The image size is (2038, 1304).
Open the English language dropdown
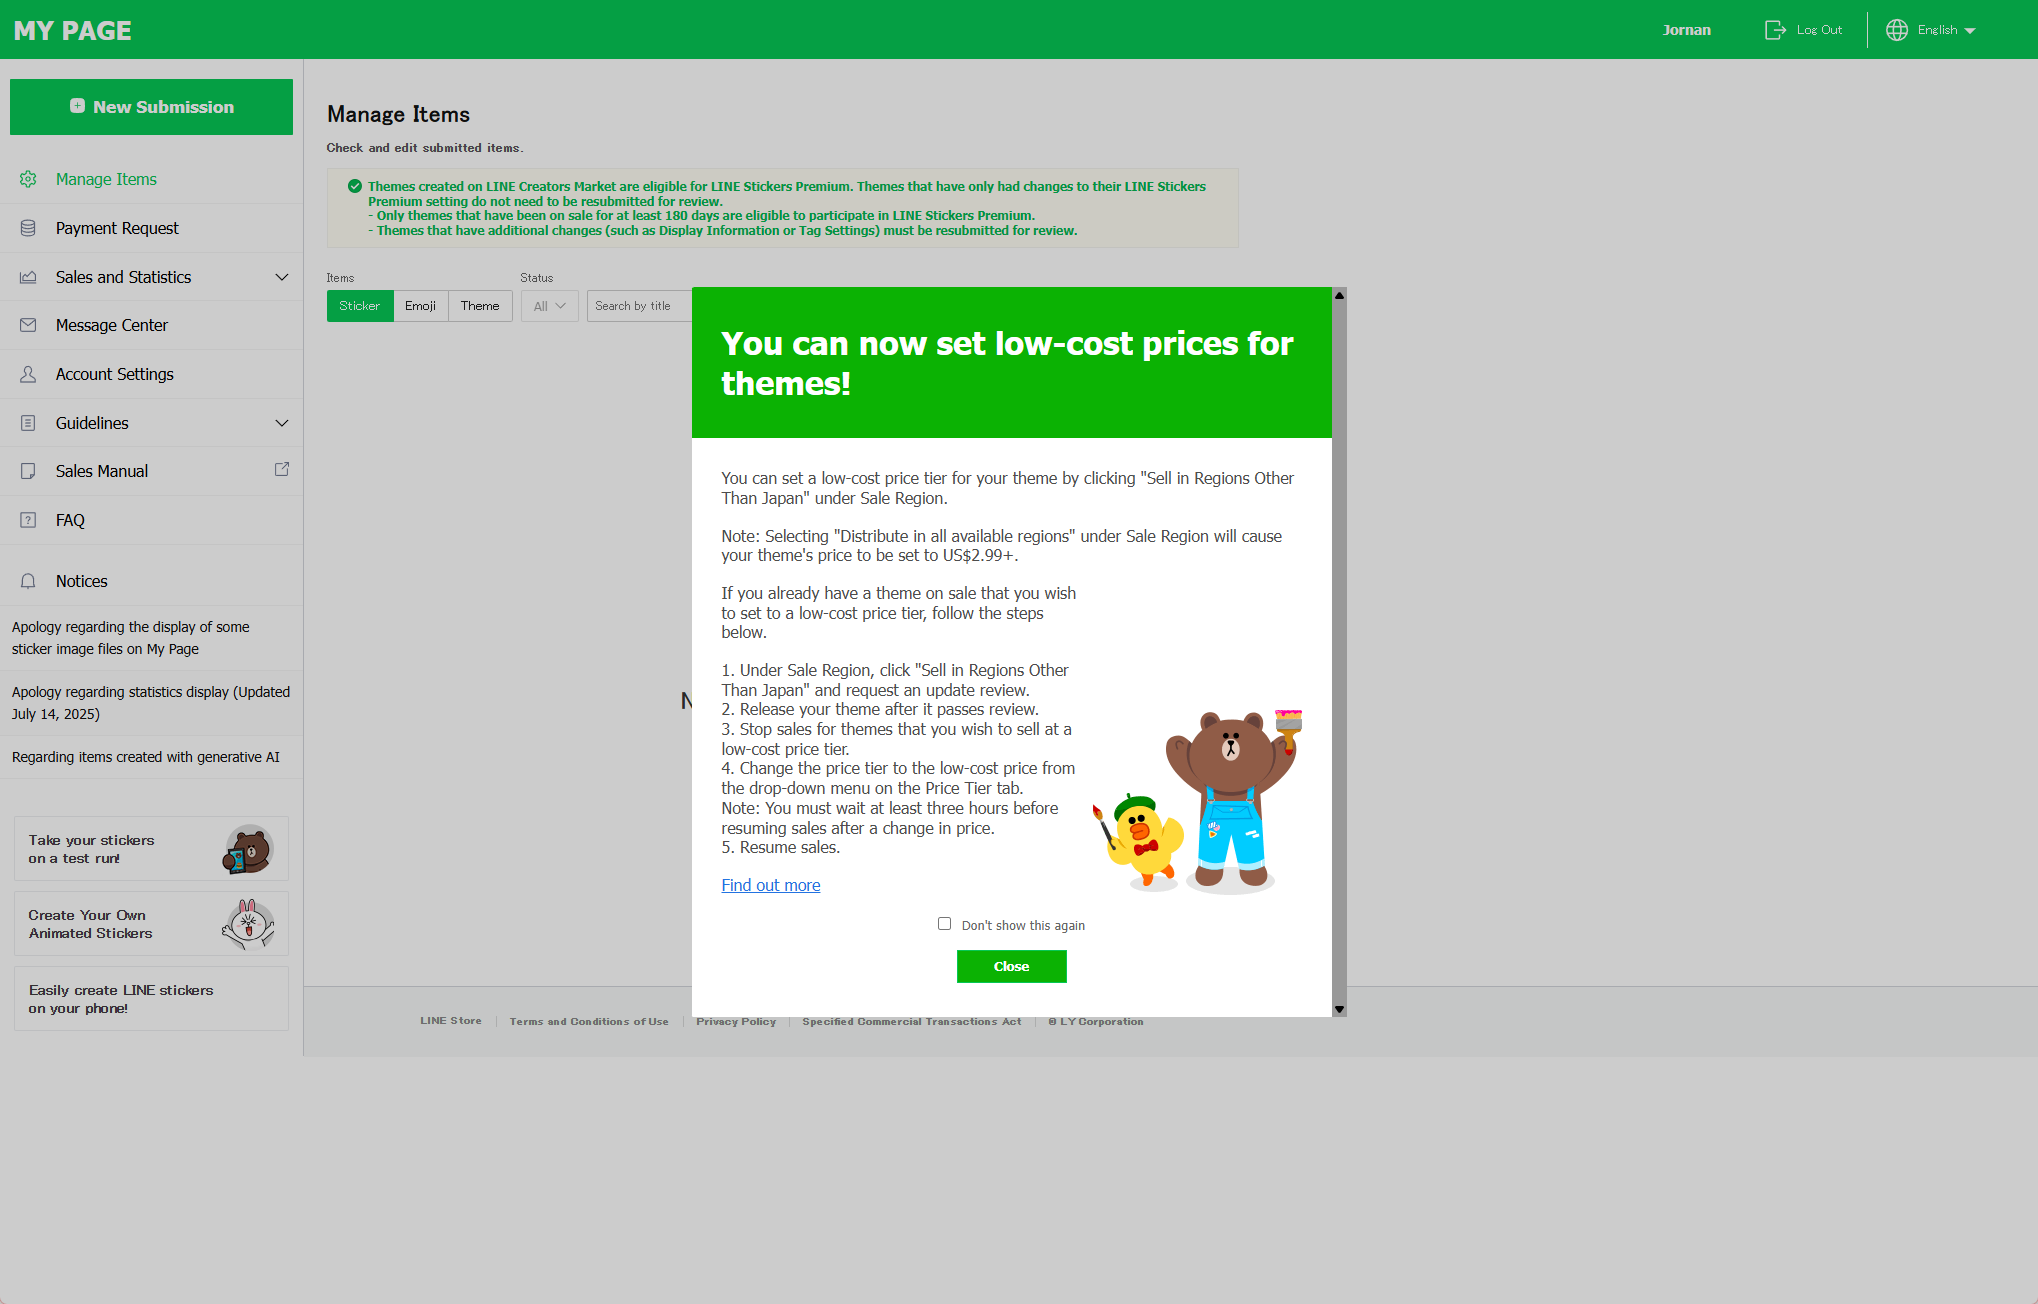(x=1946, y=30)
